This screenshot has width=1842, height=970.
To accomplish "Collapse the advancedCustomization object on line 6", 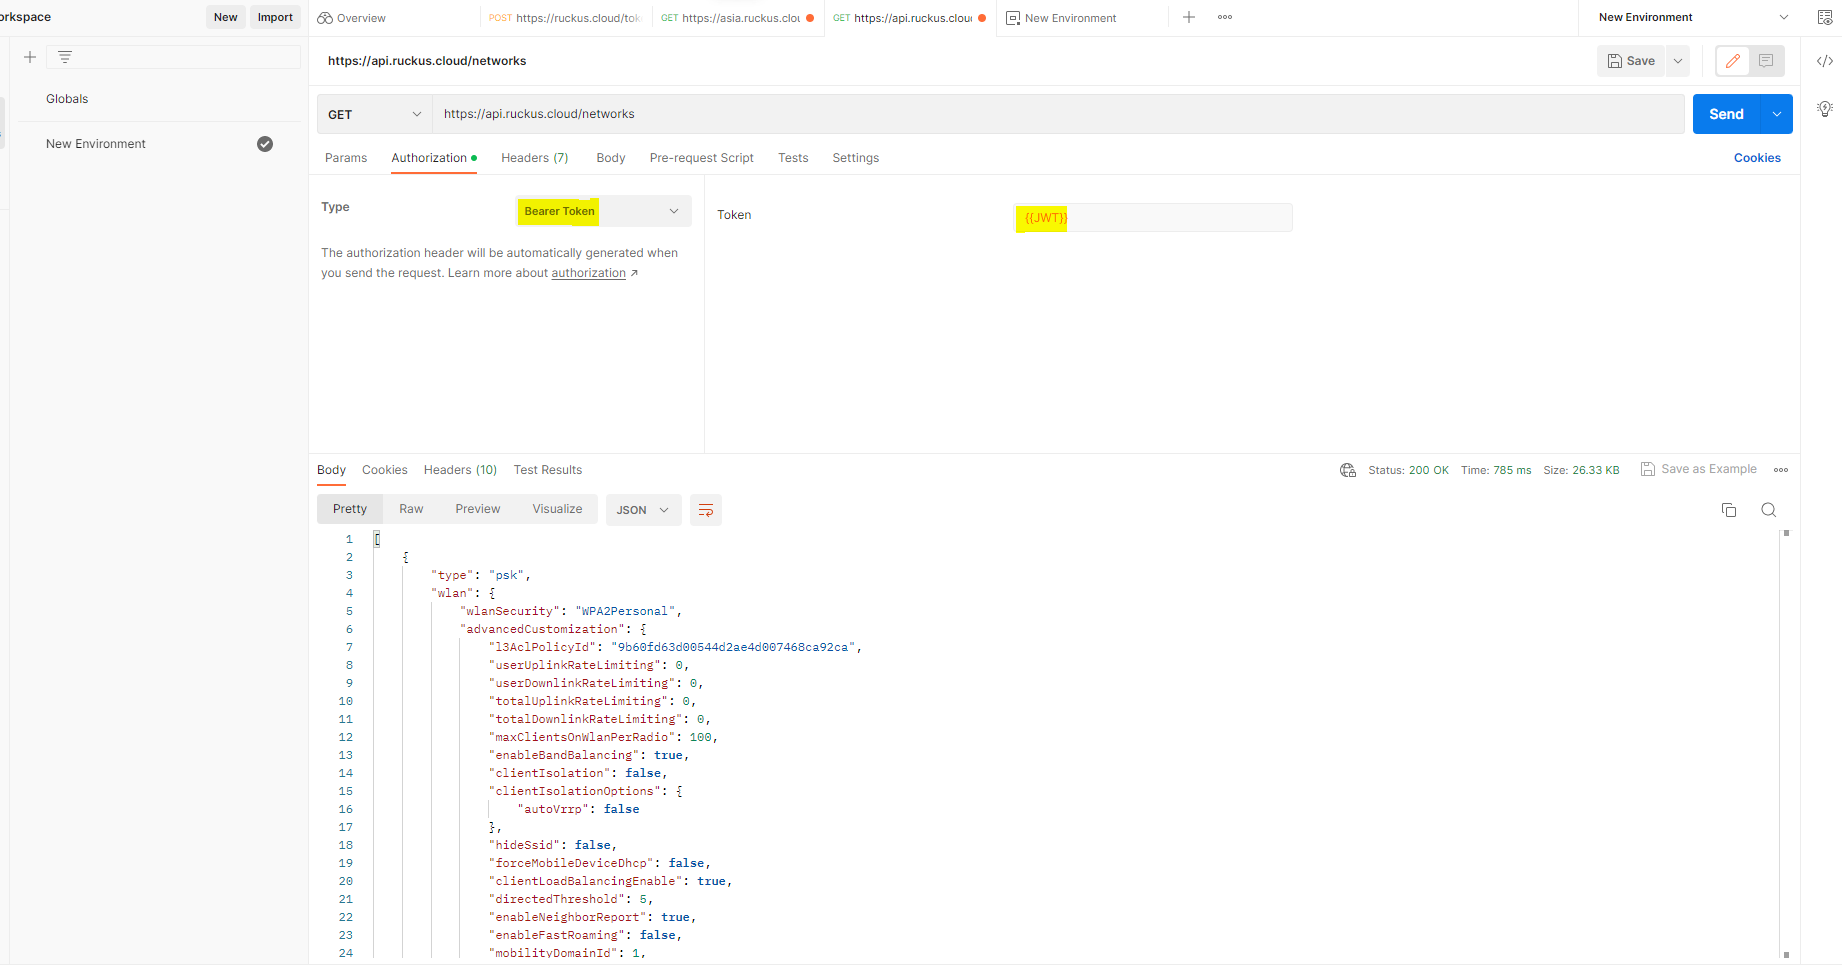I will pyautogui.click(x=643, y=629).
